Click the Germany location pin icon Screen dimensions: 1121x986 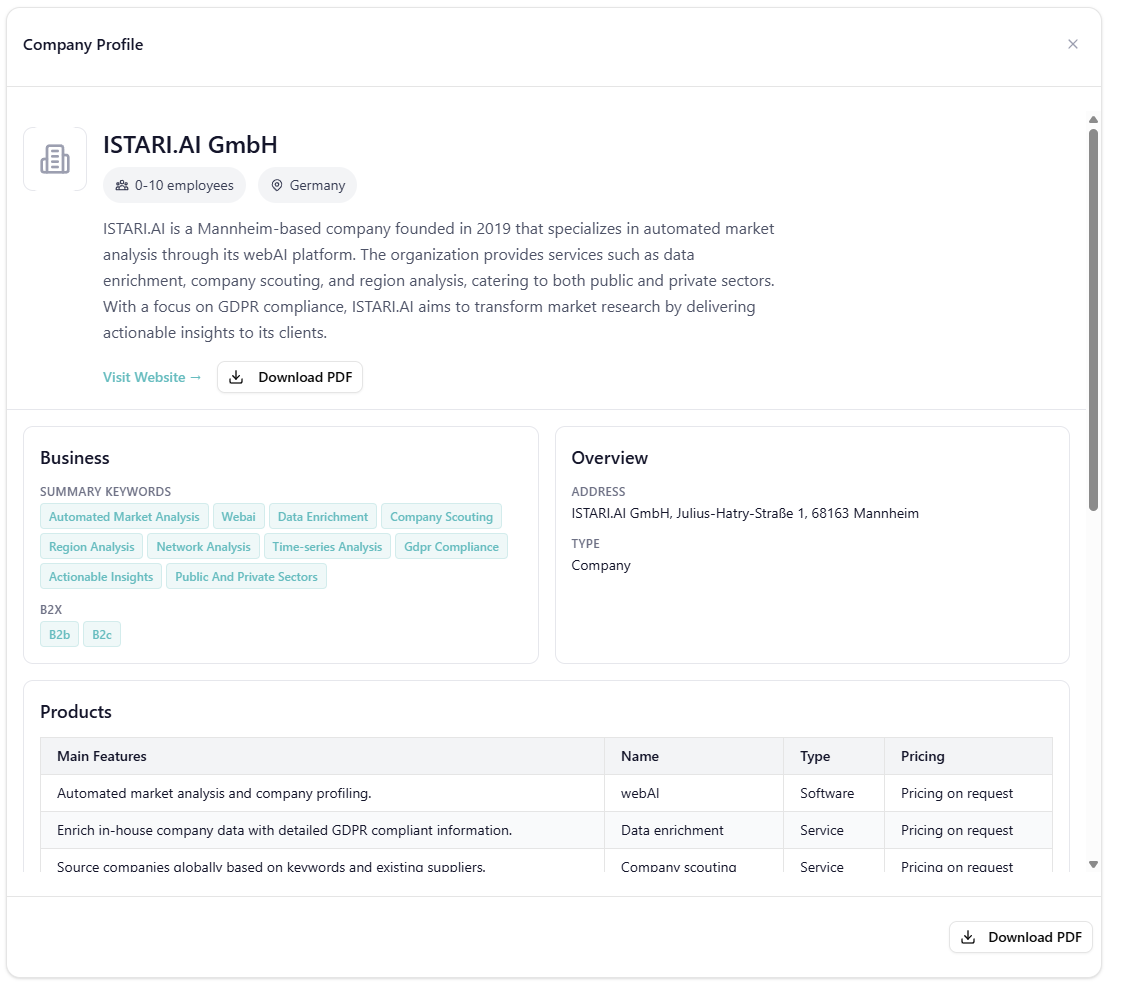(277, 185)
